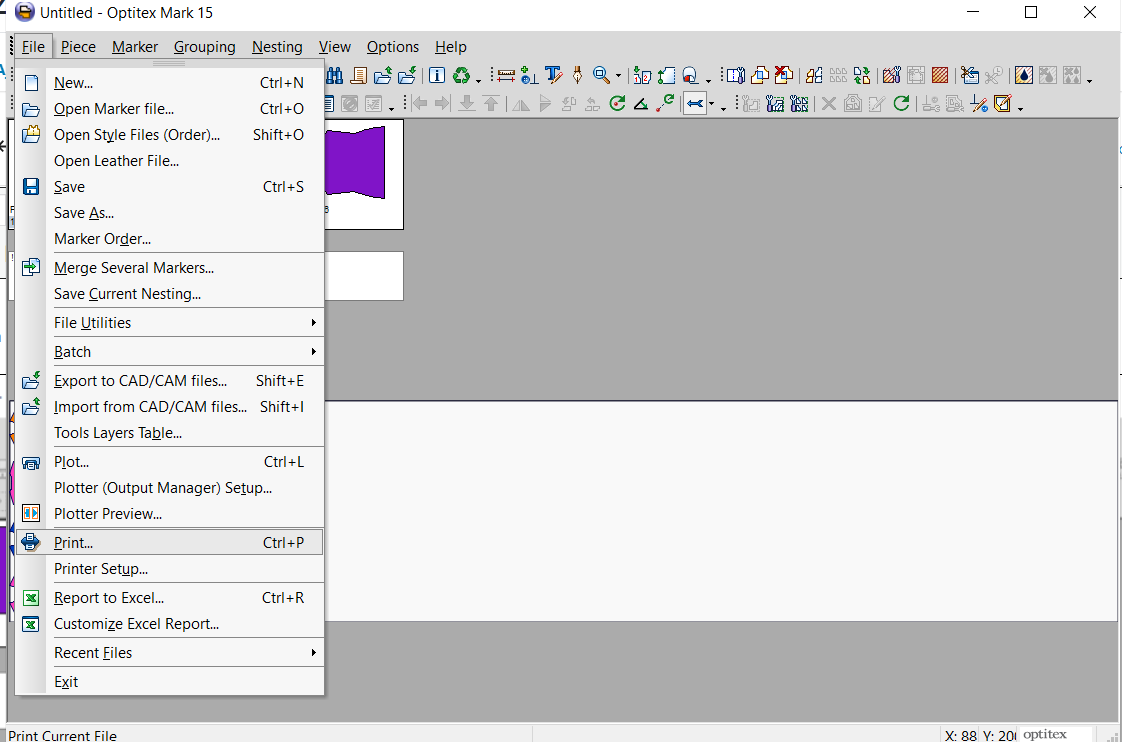The image size is (1122, 742).
Task: Select the fountain pen nib tool
Action: (x=577, y=75)
